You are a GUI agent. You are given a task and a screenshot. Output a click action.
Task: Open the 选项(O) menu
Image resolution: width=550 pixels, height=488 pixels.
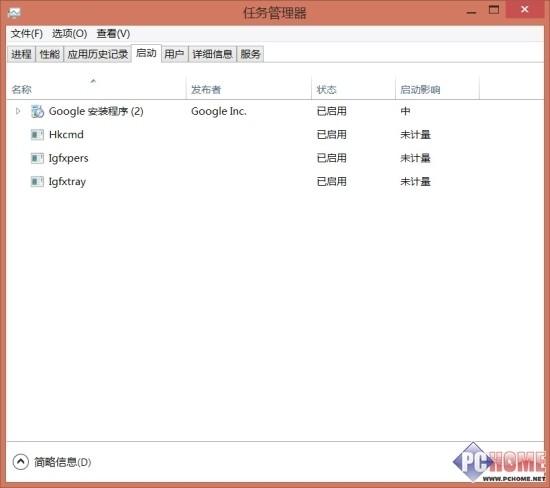click(x=69, y=34)
